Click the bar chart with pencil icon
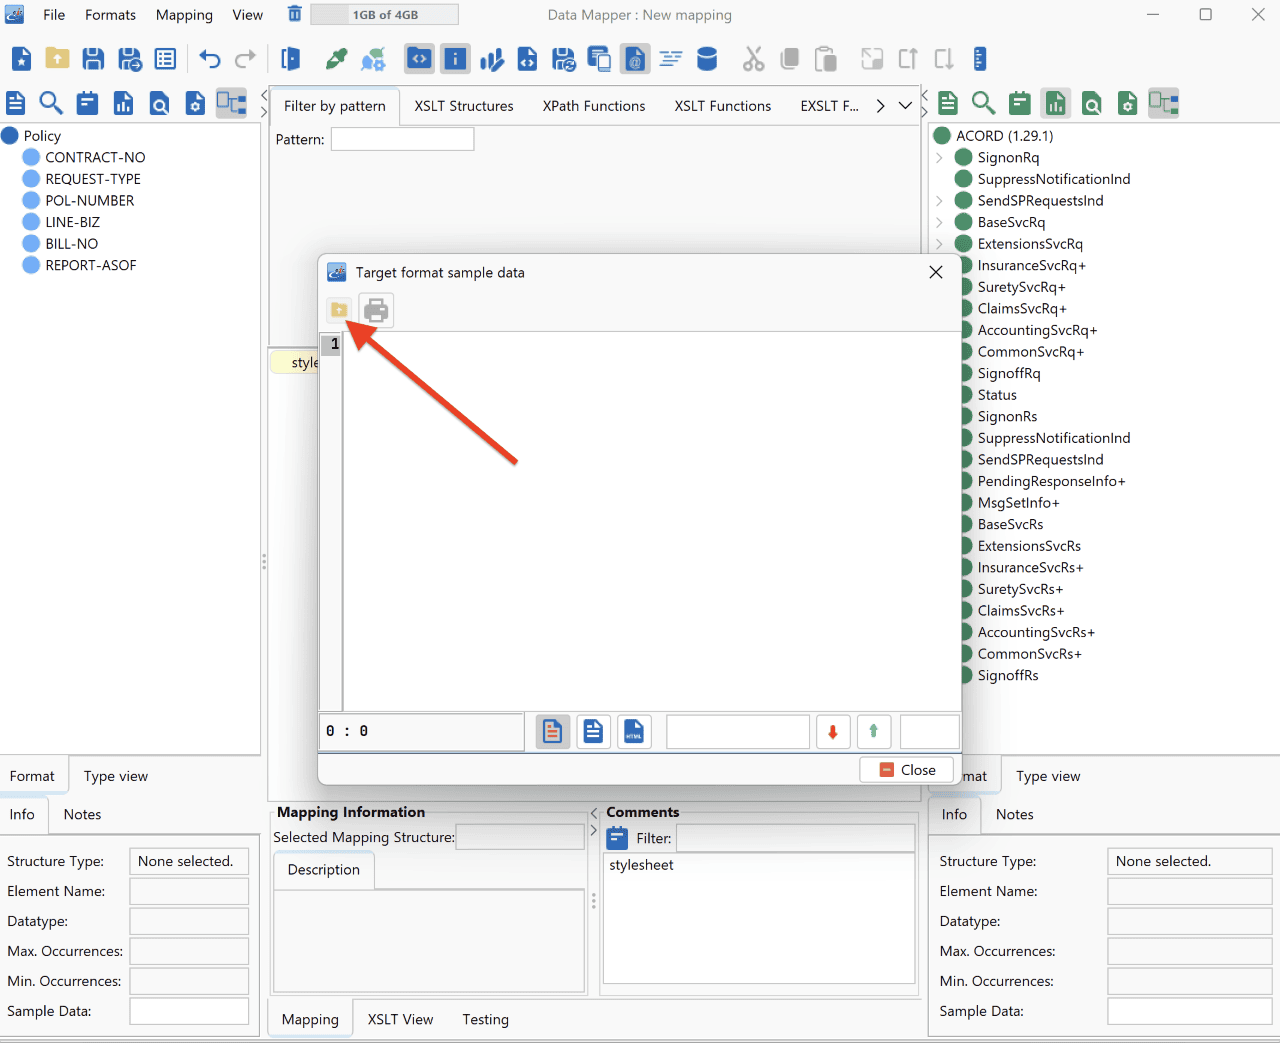Screen dimensions: 1280x1043 (491, 59)
